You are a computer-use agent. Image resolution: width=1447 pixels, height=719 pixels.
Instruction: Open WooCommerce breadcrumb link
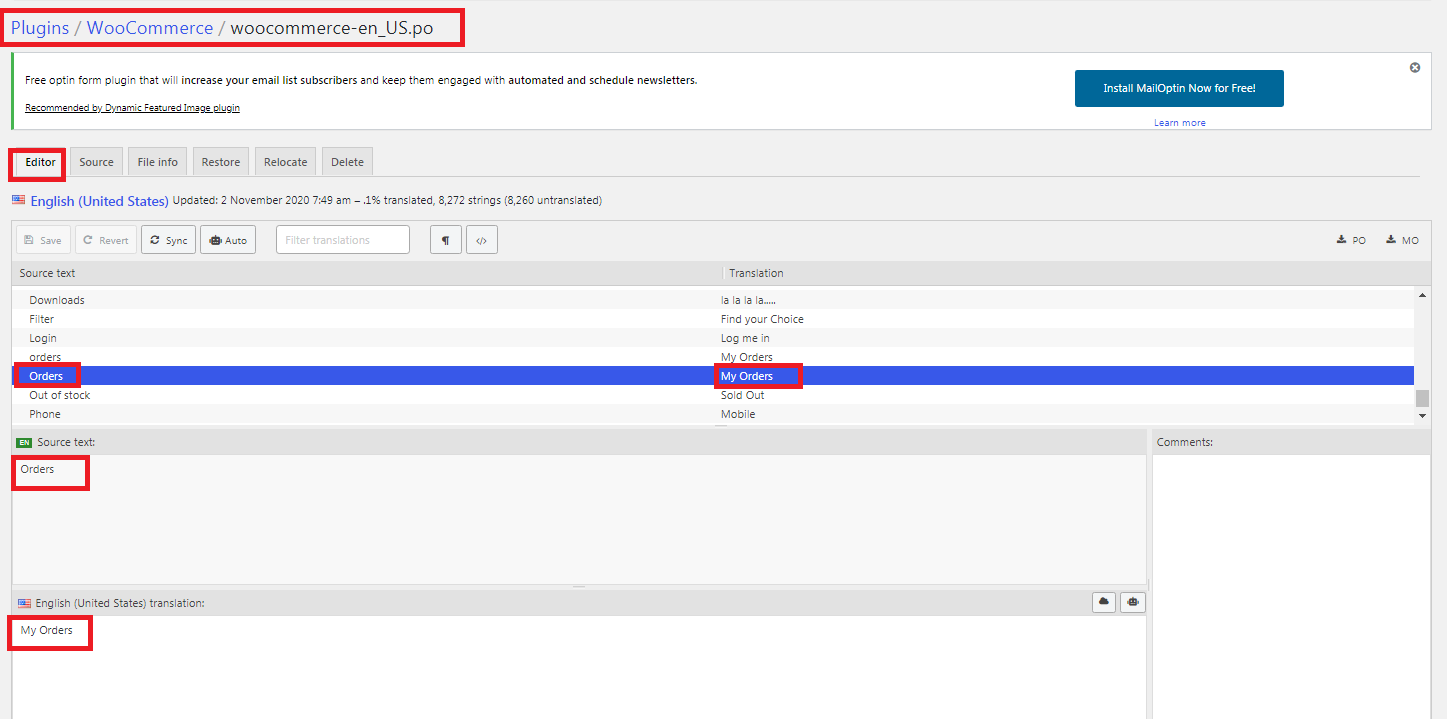tap(150, 28)
